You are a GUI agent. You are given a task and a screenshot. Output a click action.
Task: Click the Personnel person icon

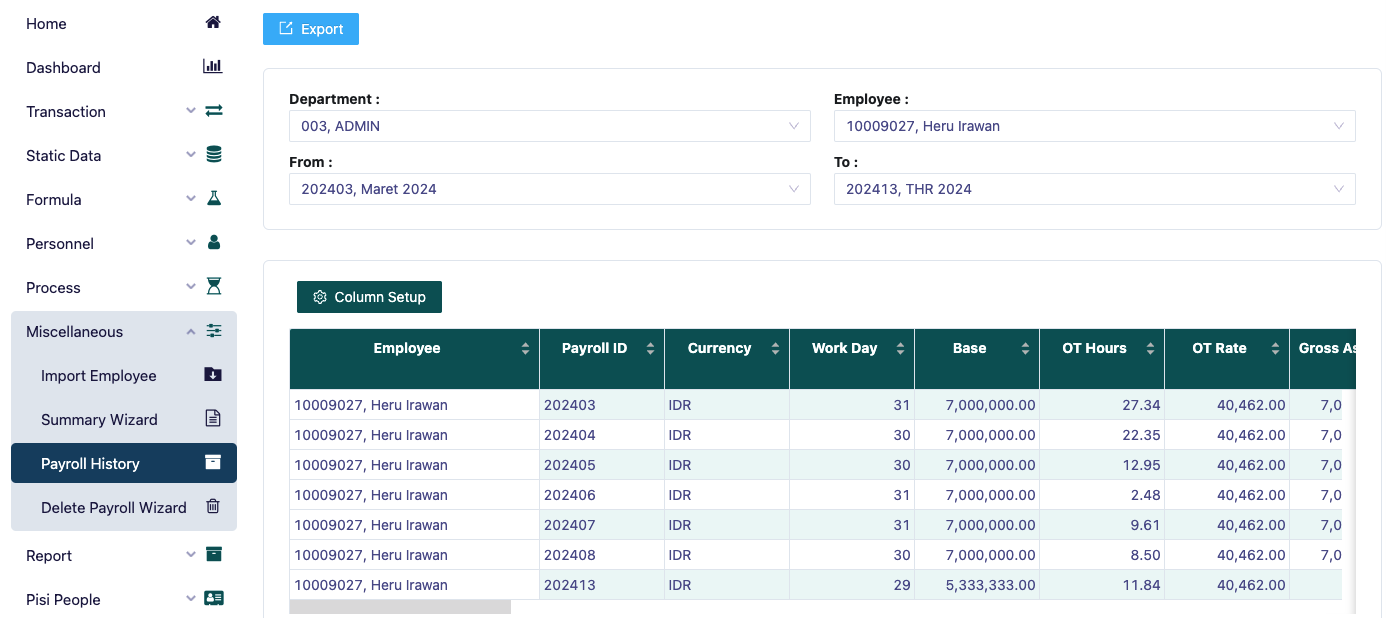pyautogui.click(x=213, y=242)
